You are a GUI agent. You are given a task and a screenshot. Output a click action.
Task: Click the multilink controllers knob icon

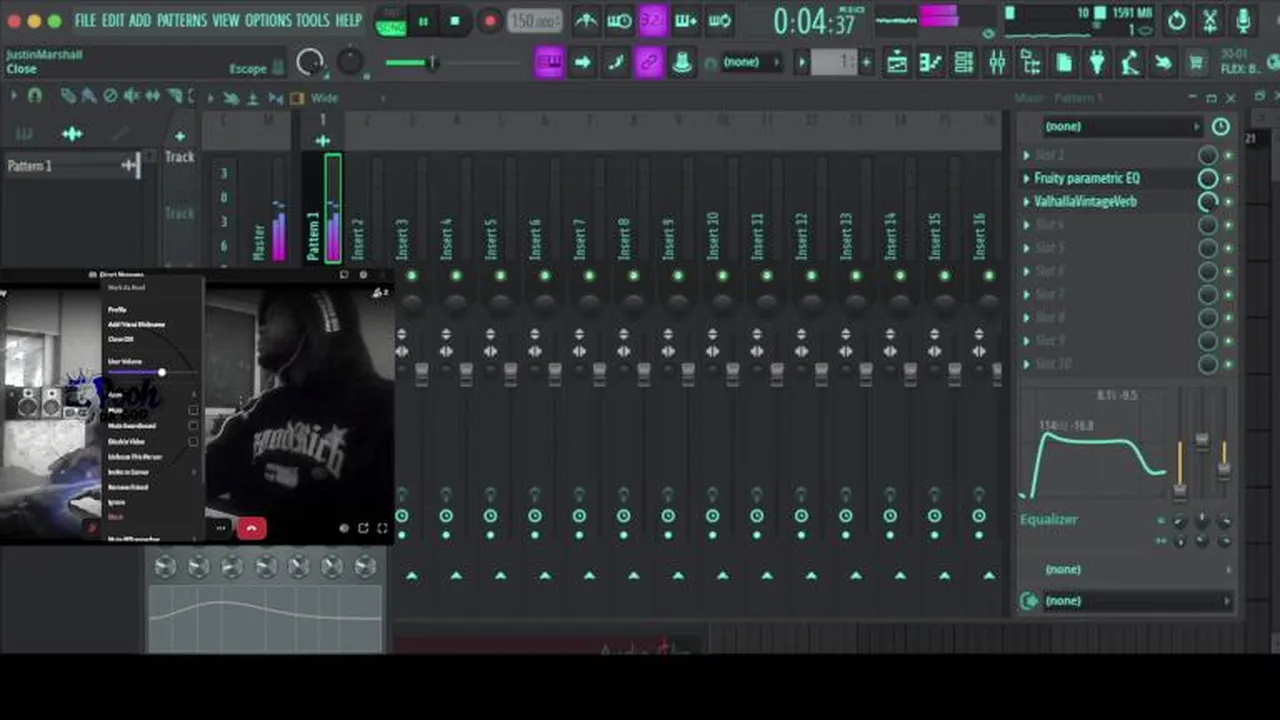pyautogui.click(x=682, y=63)
